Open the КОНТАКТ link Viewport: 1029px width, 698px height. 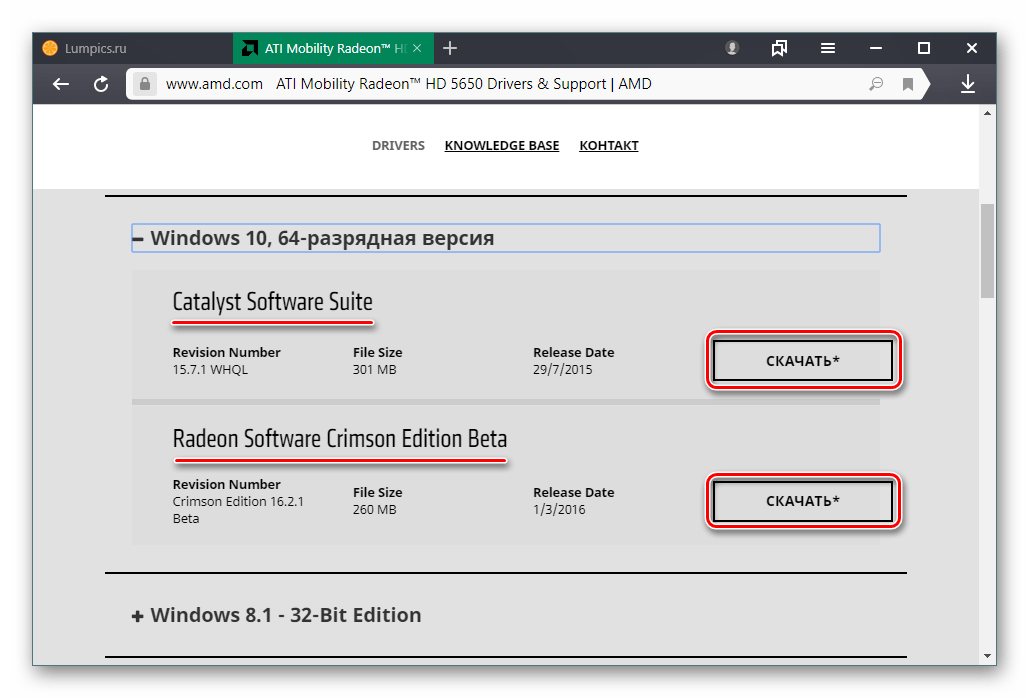pos(609,146)
